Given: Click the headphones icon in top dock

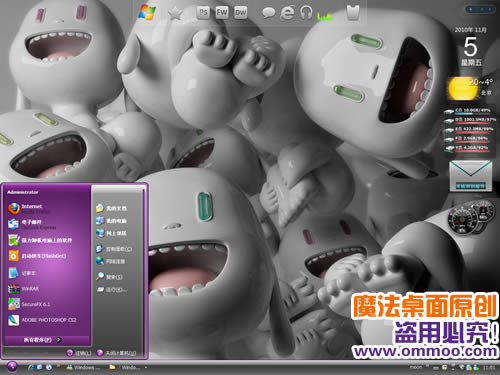Looking at the screenshot, I should pyautogui.click(x=306, y=13).
